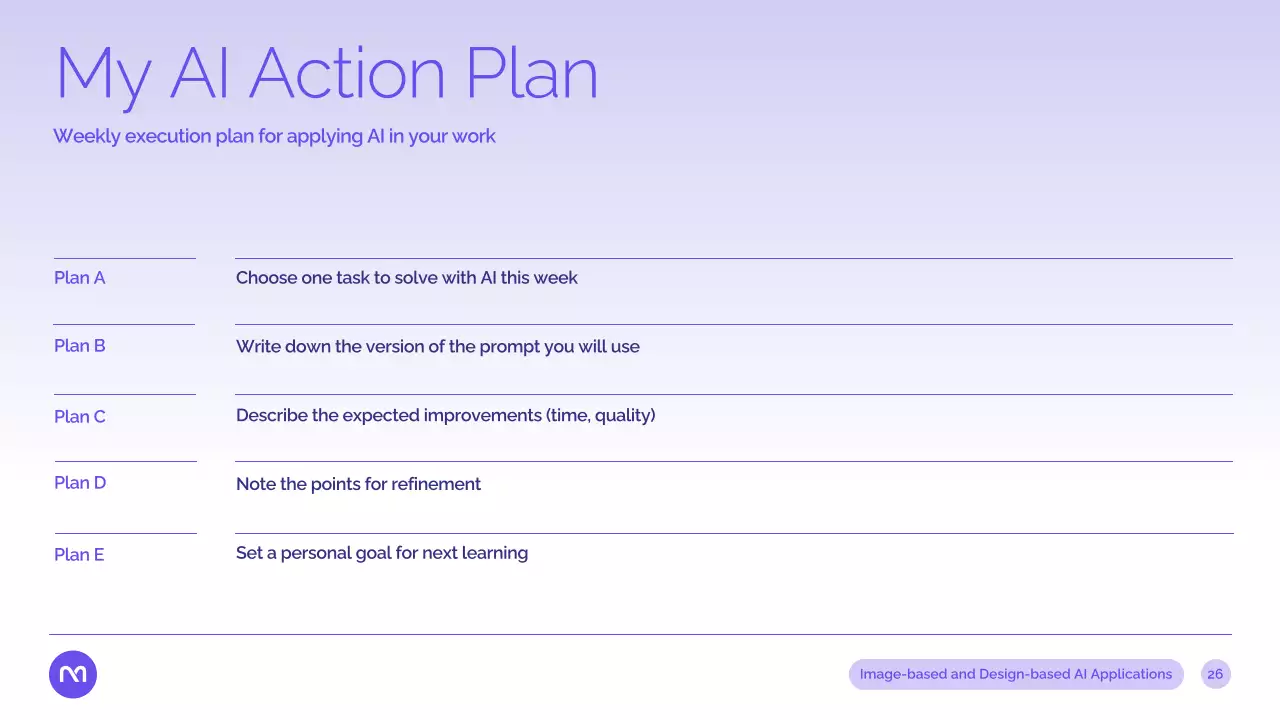The image size is (1280, 720).
Task: Click the purple circular logo icon
Action: (73, 674)
